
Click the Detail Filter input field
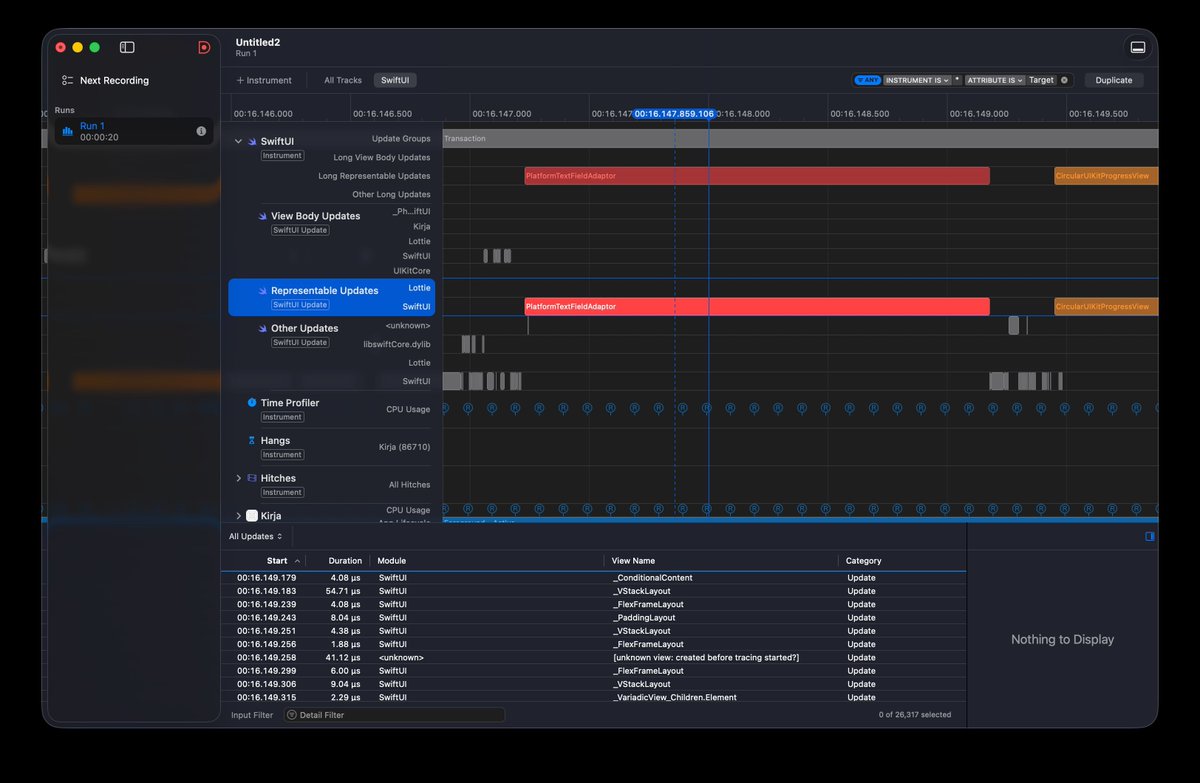(x=395, y=715)
